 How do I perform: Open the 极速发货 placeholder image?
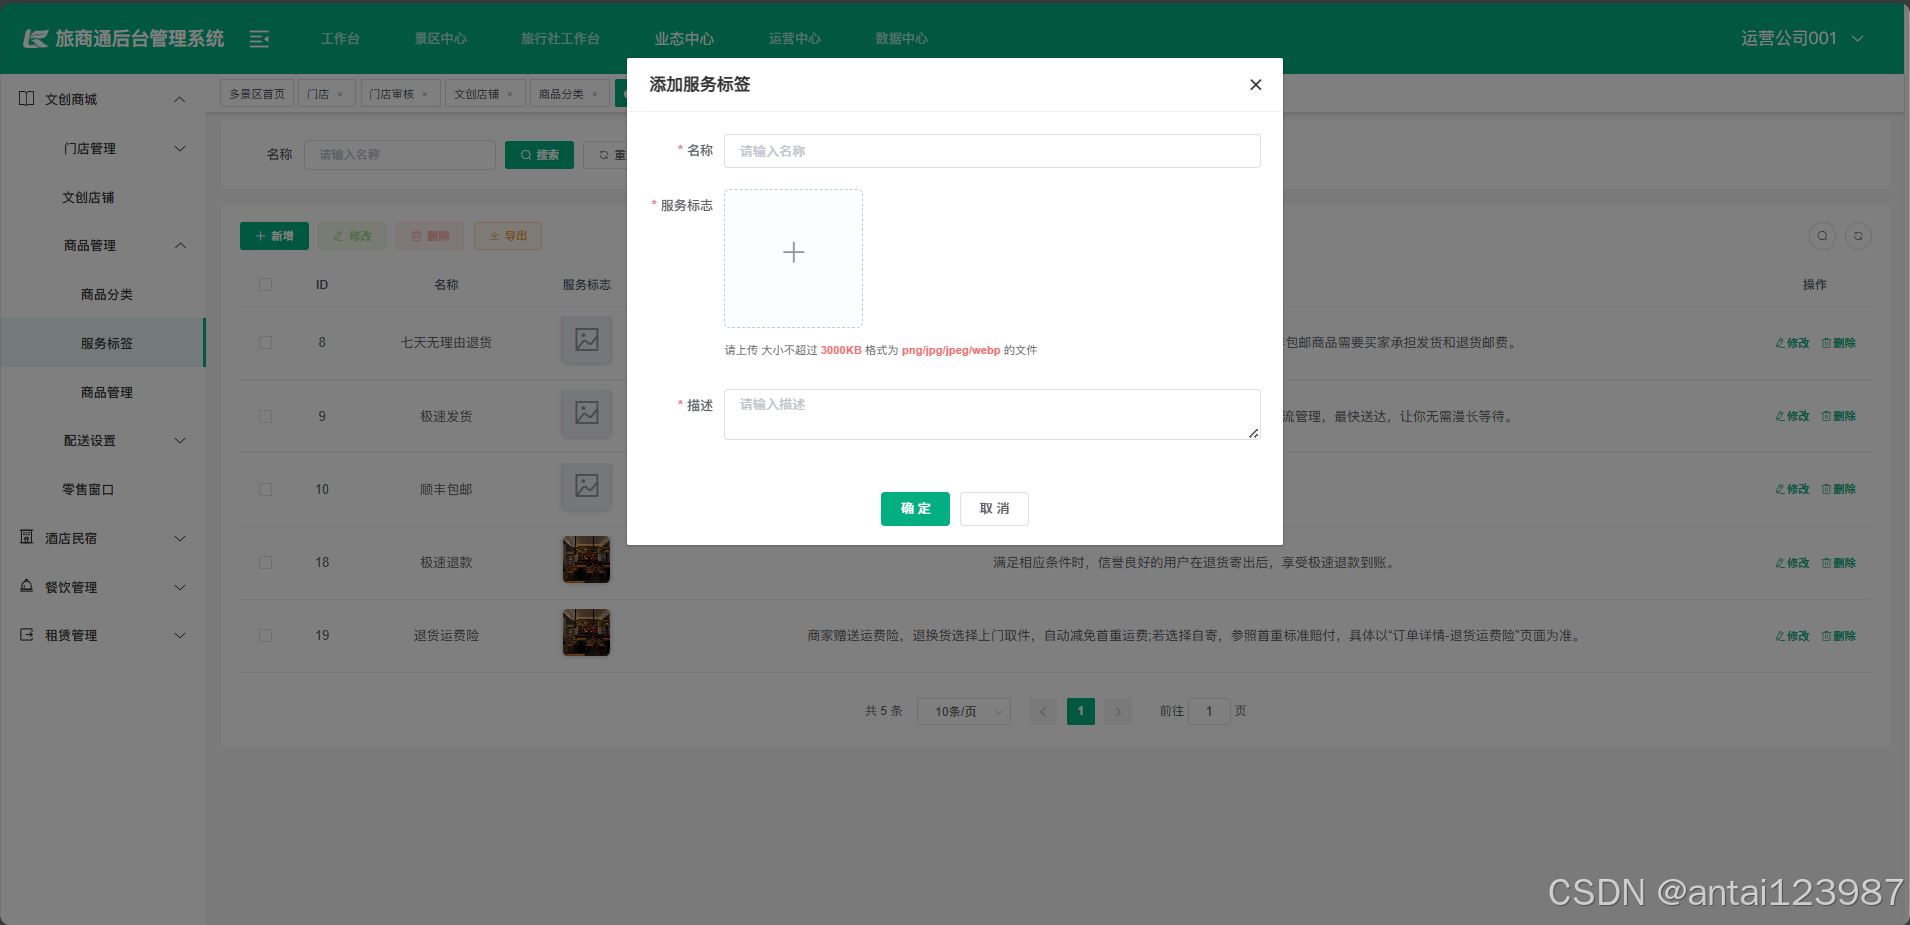tap(587, 413)
